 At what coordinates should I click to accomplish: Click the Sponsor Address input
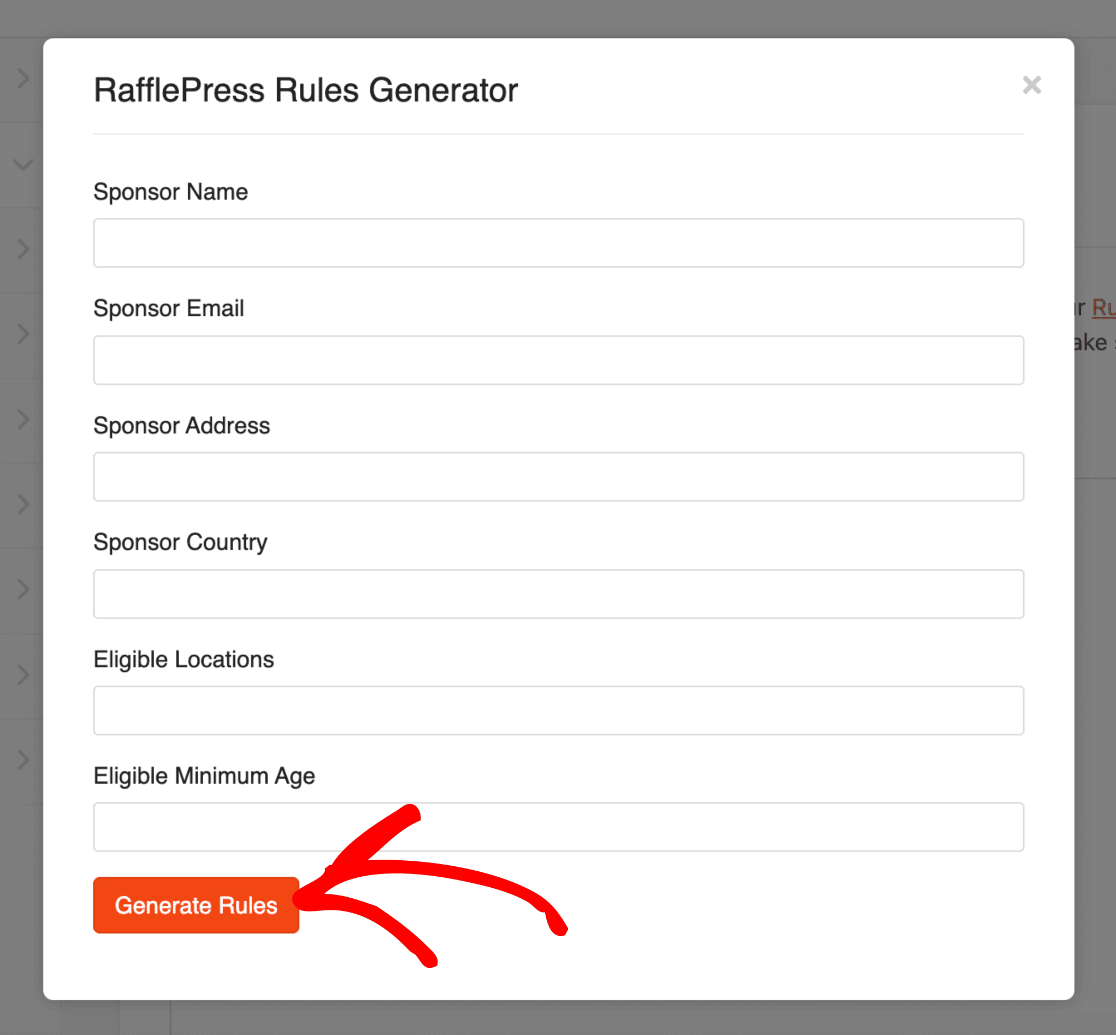(558, 476)
